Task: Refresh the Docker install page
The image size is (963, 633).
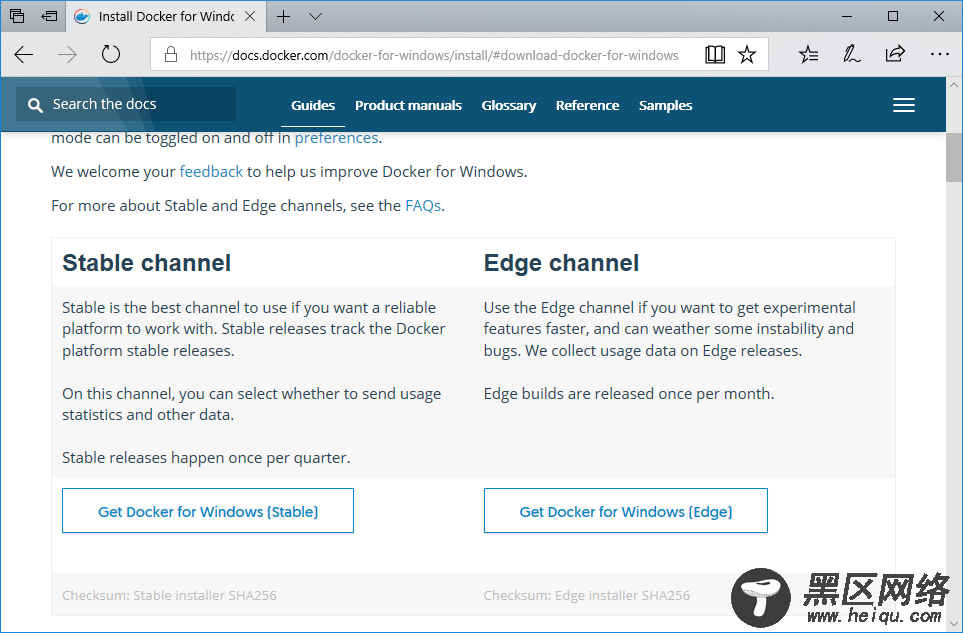Action: pyautogui.click(x=111, y=55)
